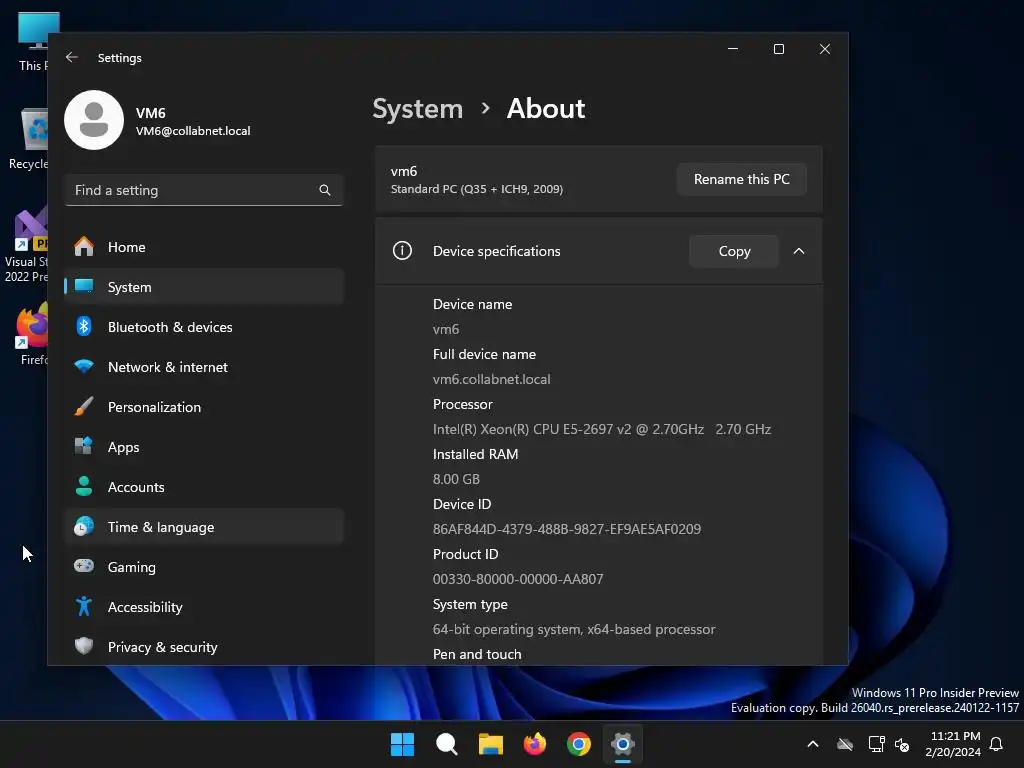The width and height of the screenshot is (1024, 768).
Task: Maximize the Settings window
Action: 778,49
